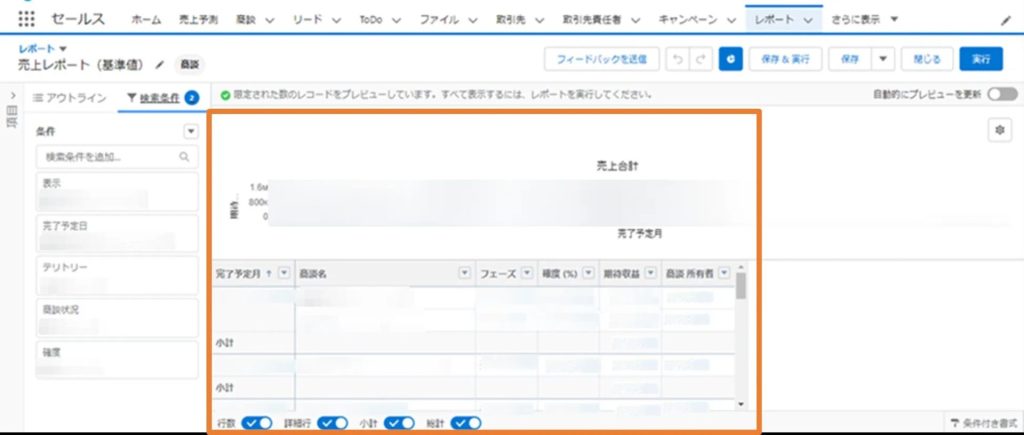Image resolution: width=1024 pixels, height=435 pixels.
Task: Go to the ホーム tab
Action: (146, 20)
